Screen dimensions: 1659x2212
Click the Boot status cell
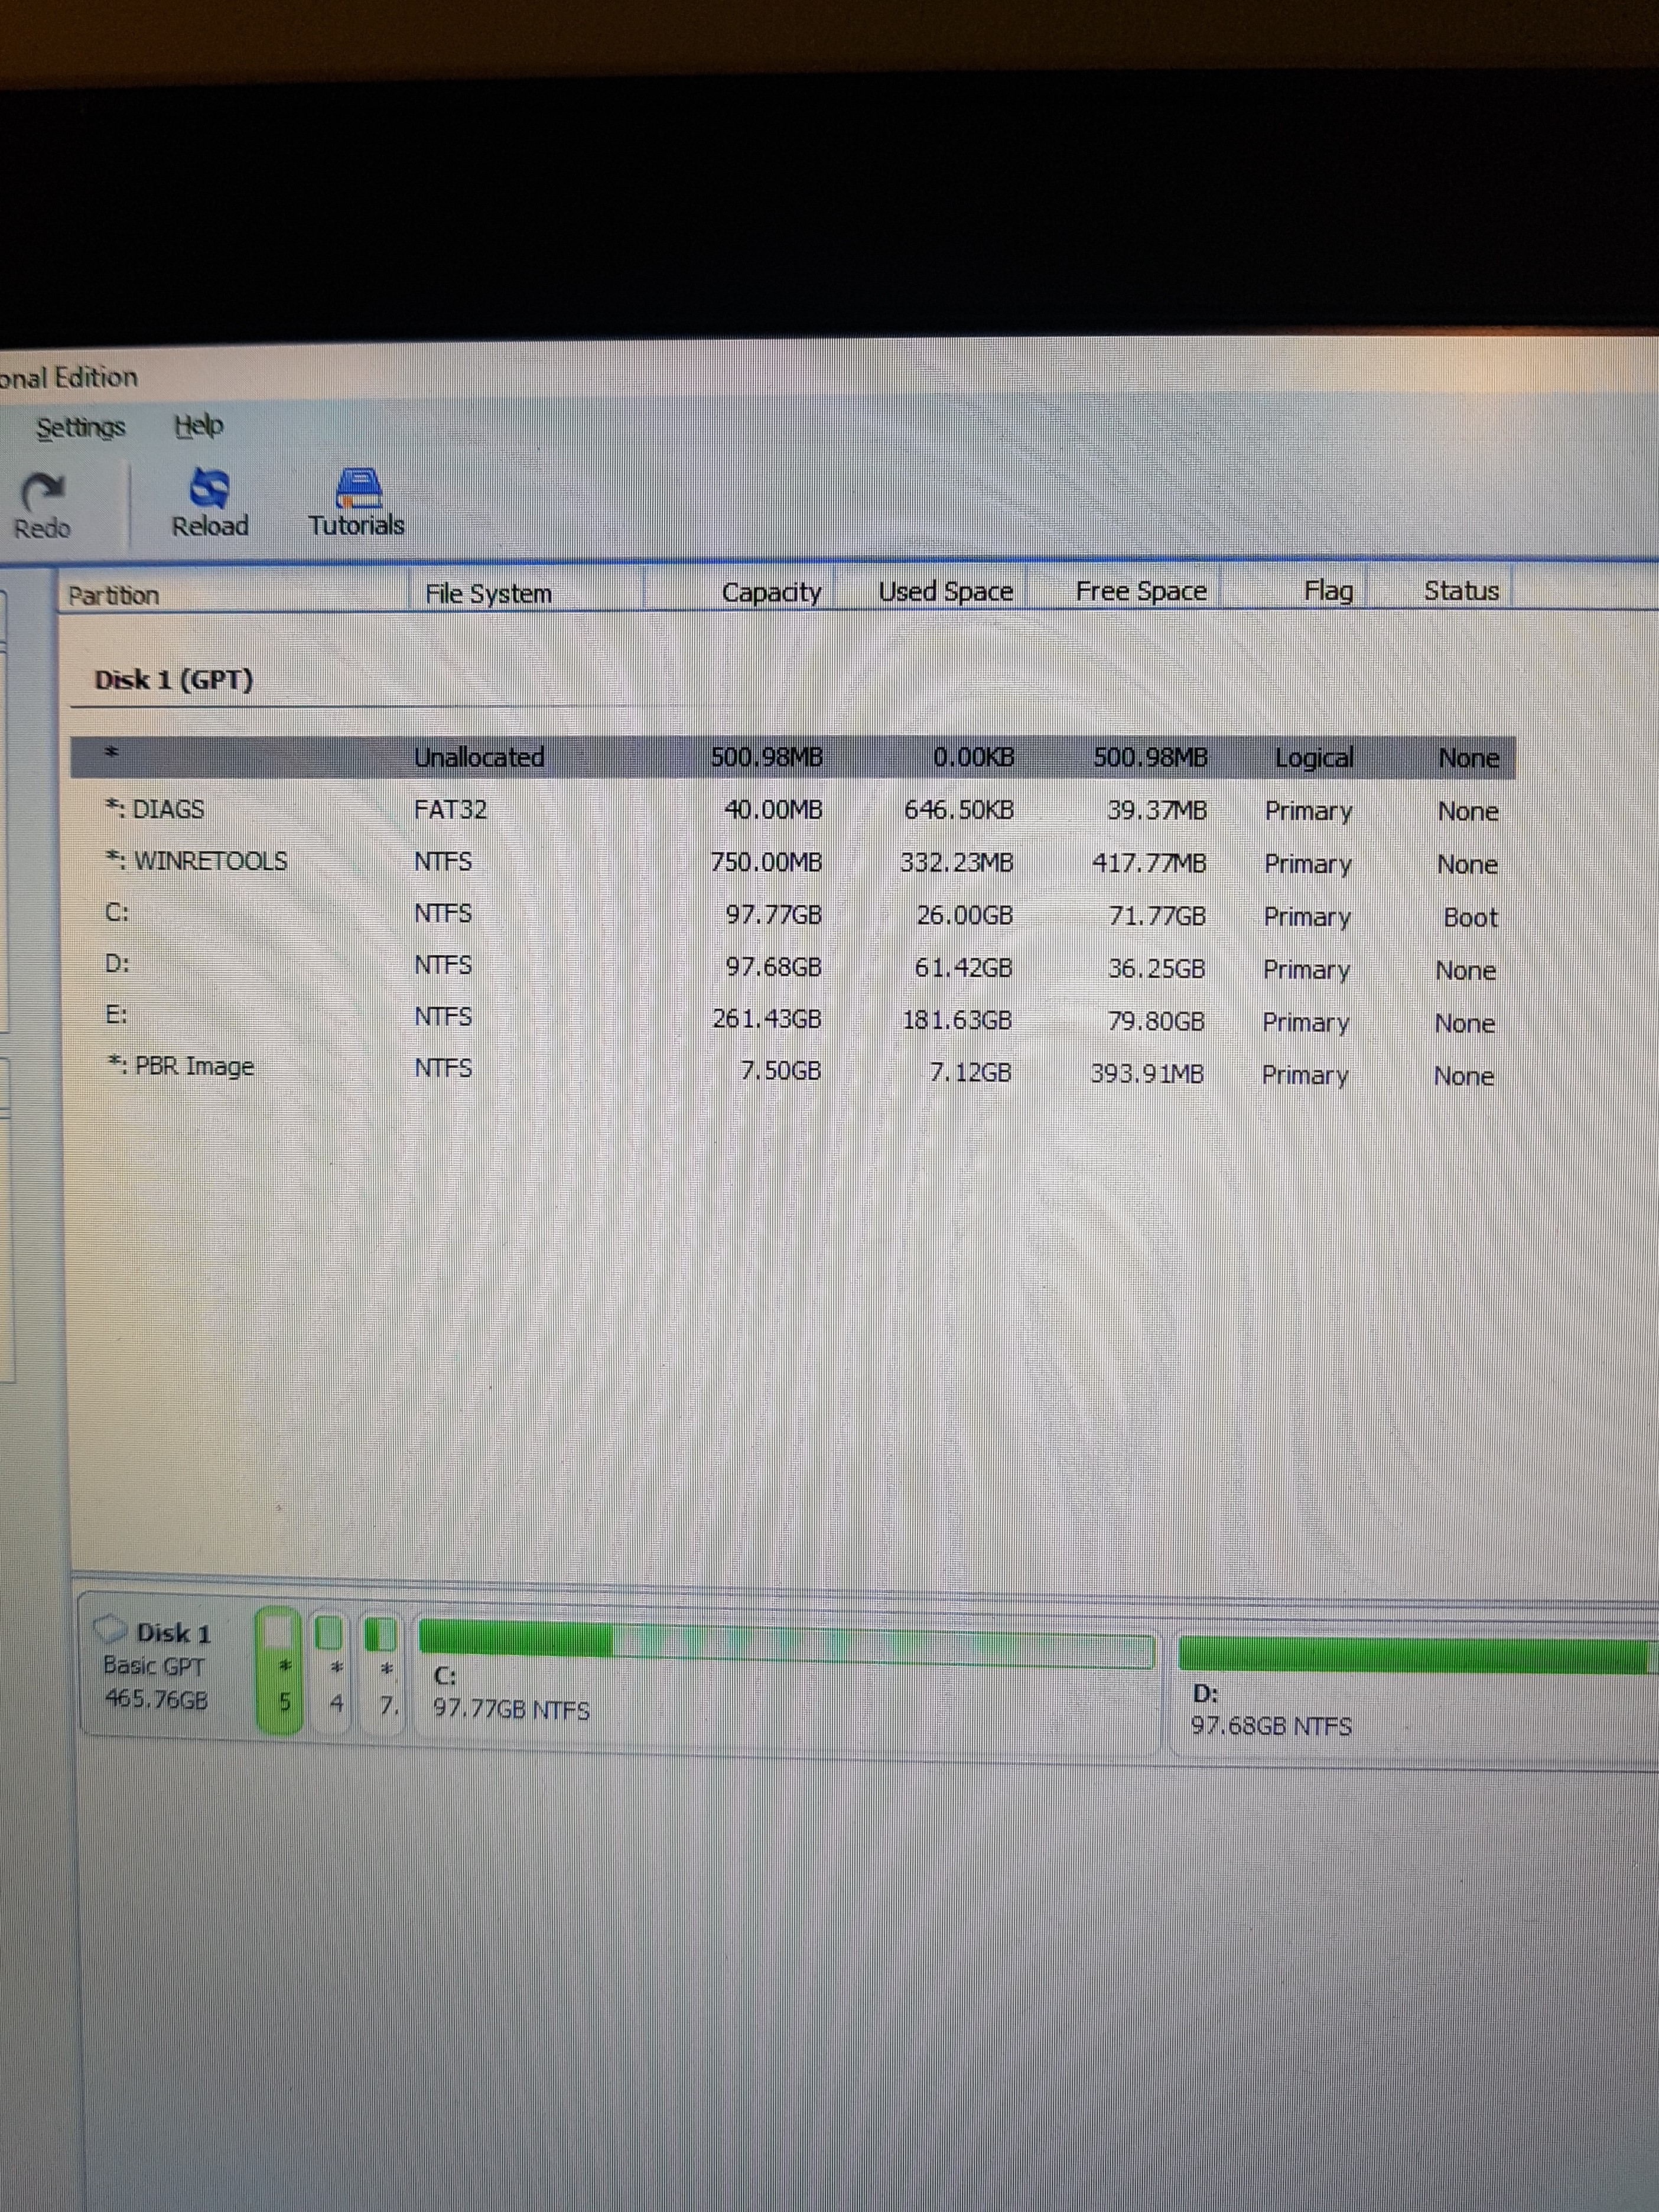(1470, 917)
